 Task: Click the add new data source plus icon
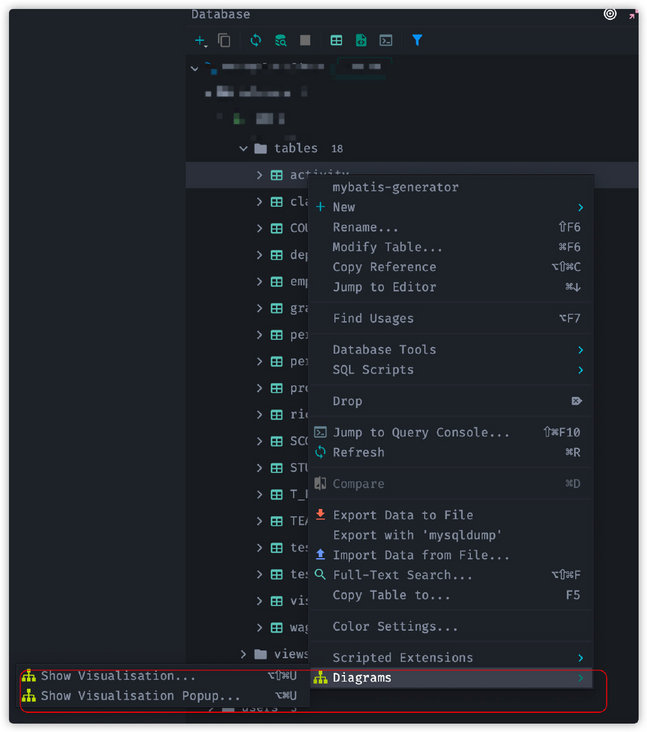(x=199, y=41)
